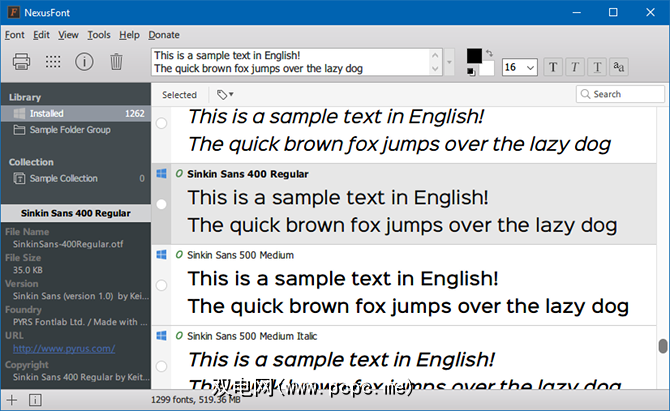Toggle underline text style button

click(x=598, y=66)
